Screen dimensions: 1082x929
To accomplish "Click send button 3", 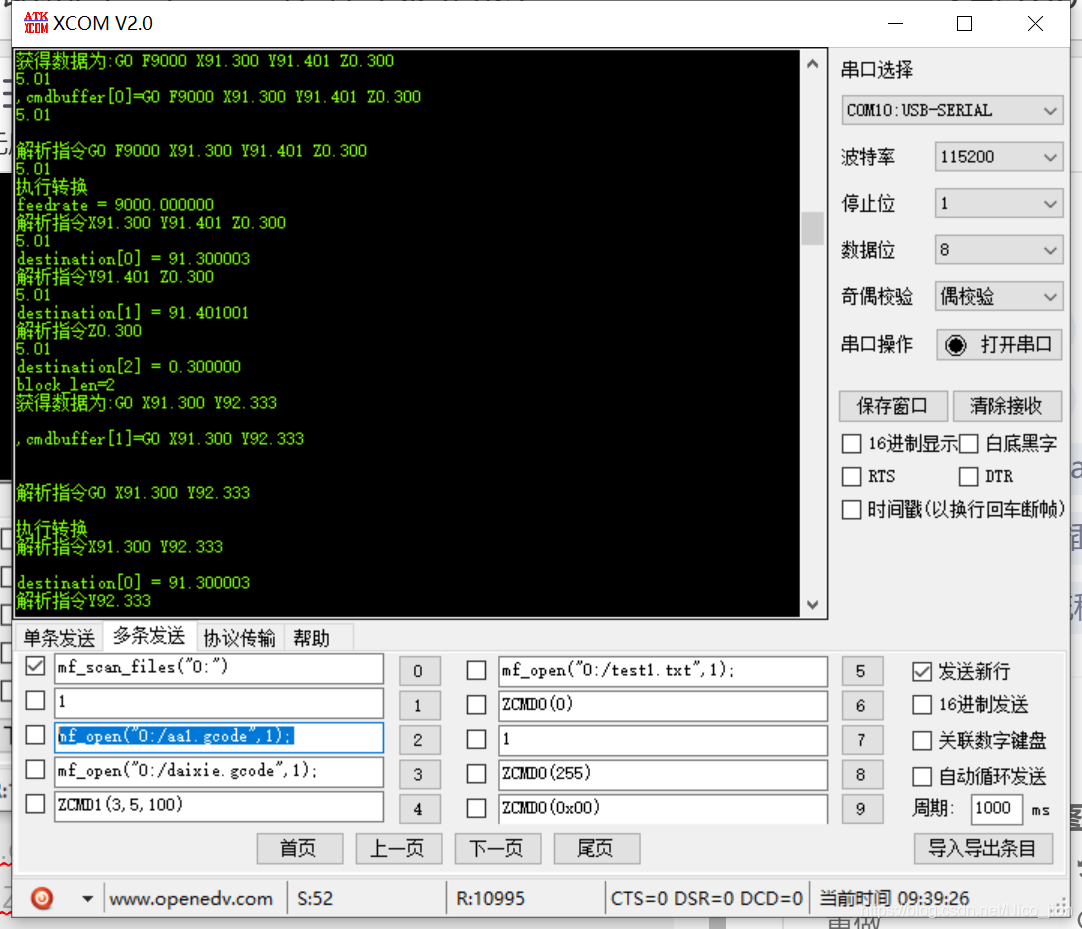I will point(419,774).
